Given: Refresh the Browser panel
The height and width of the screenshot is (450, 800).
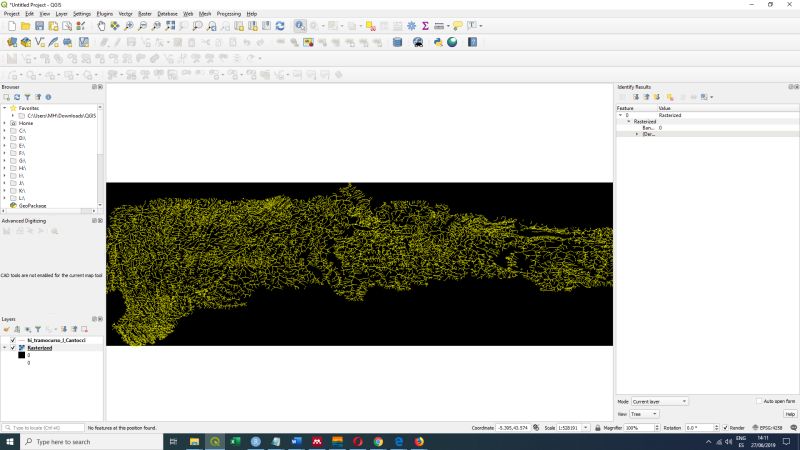Looking at the screenshot, I should click(x=17, y=97).
